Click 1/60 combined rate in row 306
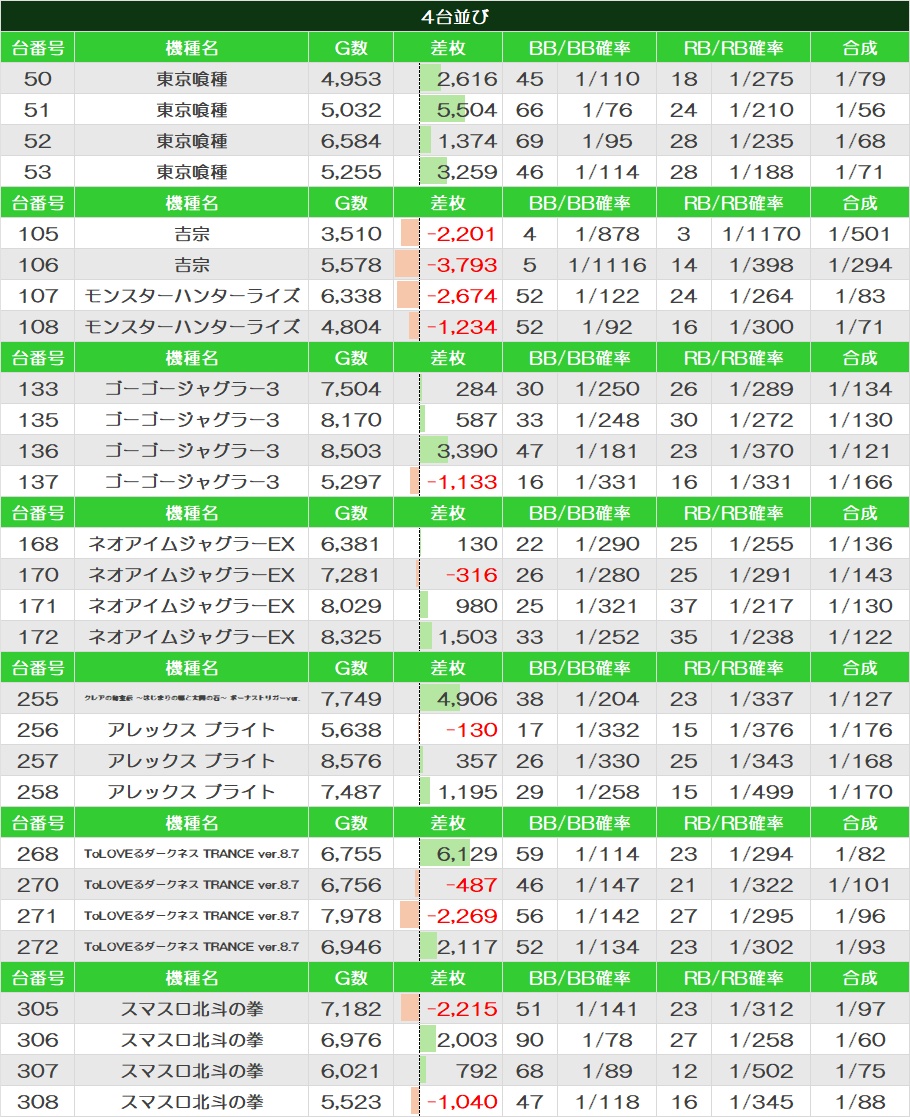Image resolution: width=910 pixels, height=1117 pixels. pyautogui.click(x=860, y=1039)
